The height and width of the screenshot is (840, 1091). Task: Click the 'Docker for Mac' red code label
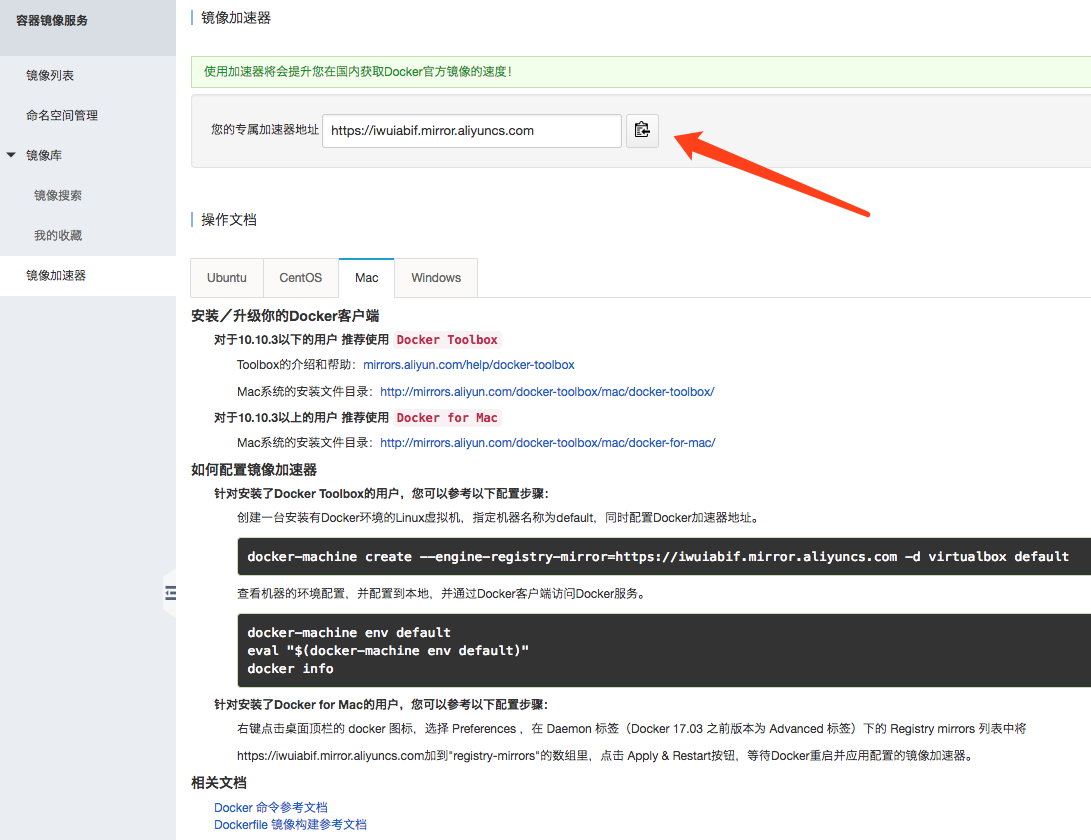[x=447, y=418]
